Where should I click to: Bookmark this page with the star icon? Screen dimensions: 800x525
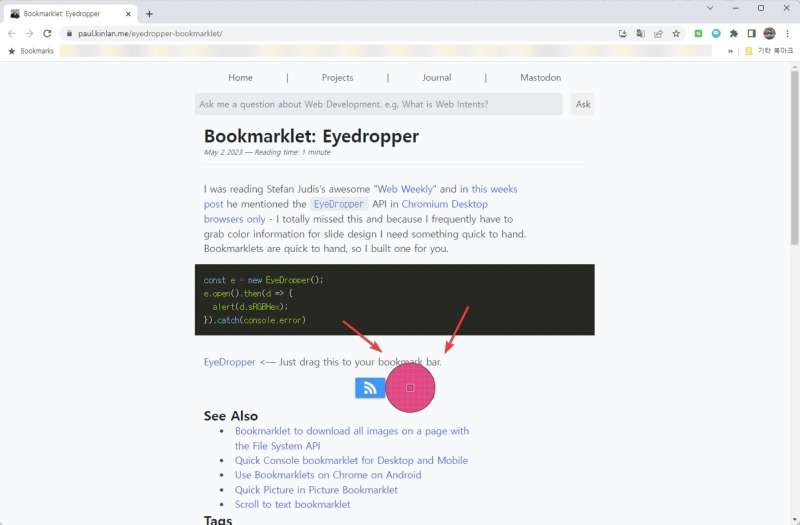pyautogui.click(x=676, y=33)
